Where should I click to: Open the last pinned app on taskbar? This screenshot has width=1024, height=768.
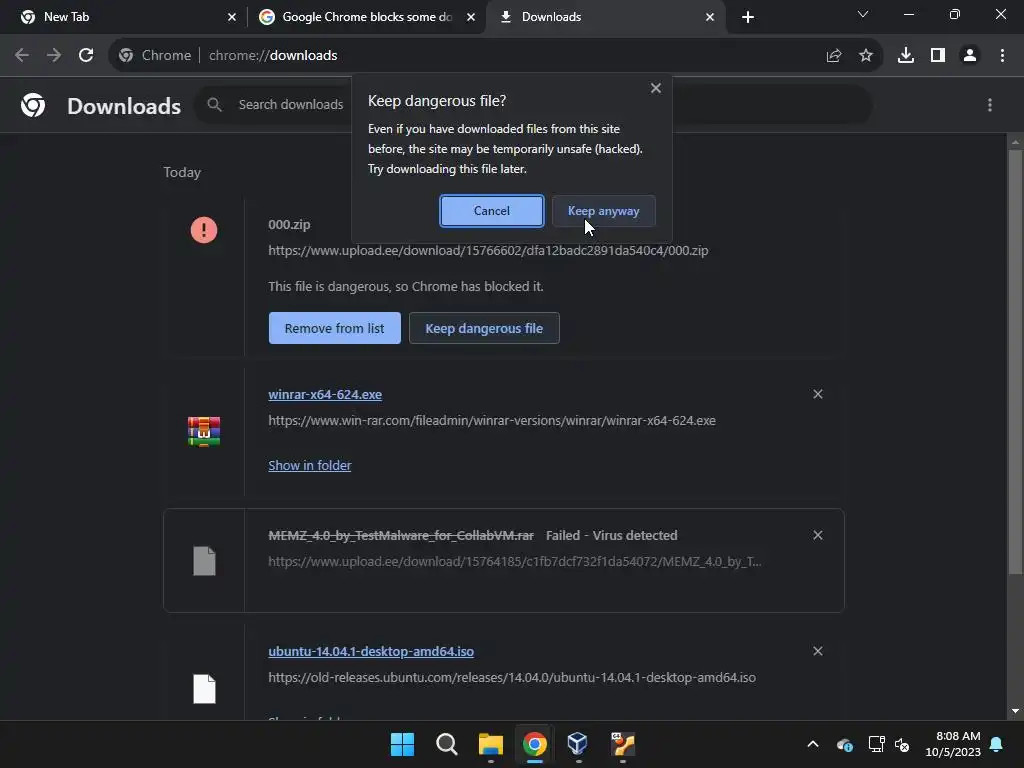click(622, 744)
